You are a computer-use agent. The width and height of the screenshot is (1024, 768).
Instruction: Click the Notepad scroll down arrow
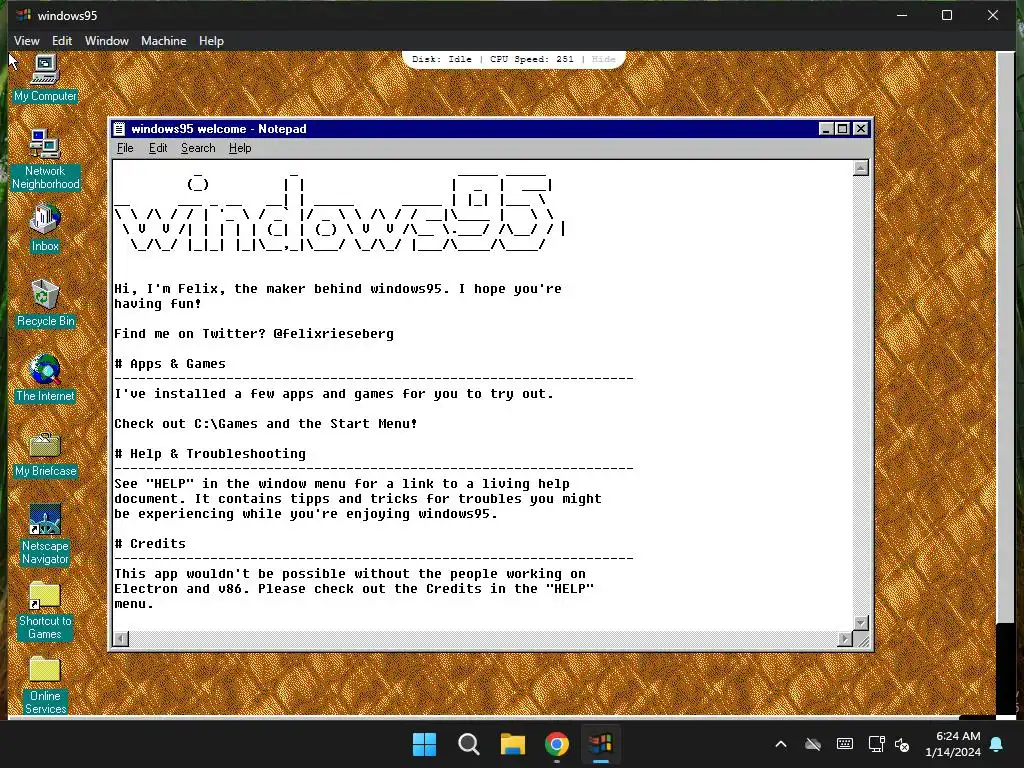pyautogui.click(x=861, y=623)
